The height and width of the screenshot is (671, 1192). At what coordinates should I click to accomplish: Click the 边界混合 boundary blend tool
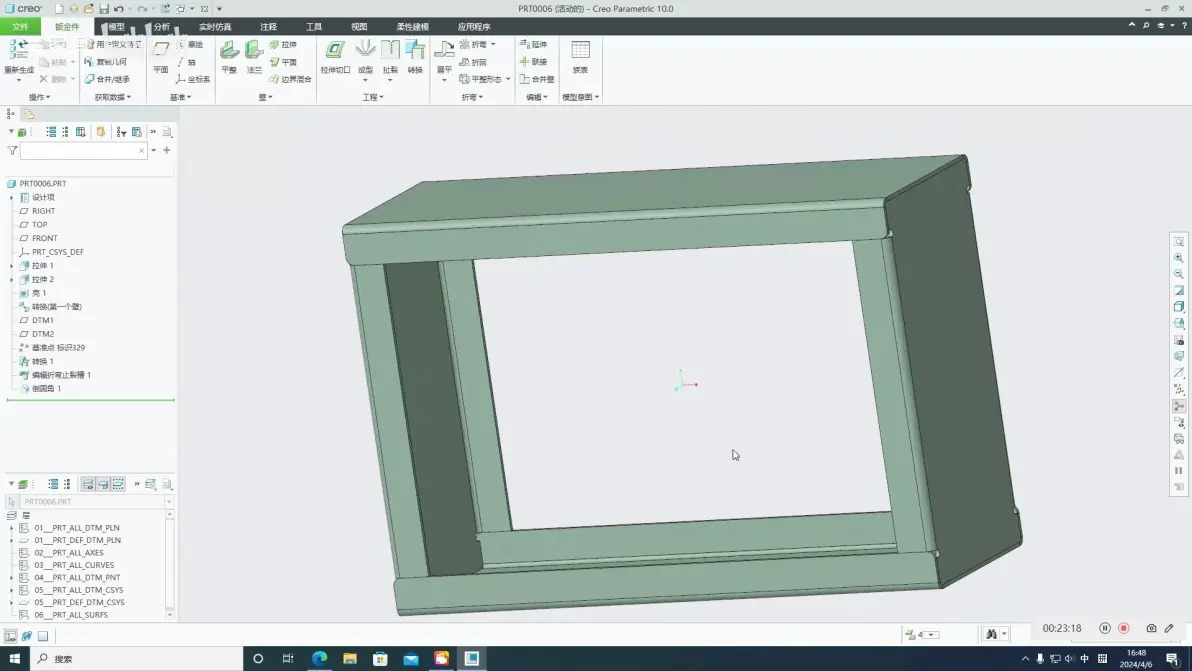(x=290, y=79)
